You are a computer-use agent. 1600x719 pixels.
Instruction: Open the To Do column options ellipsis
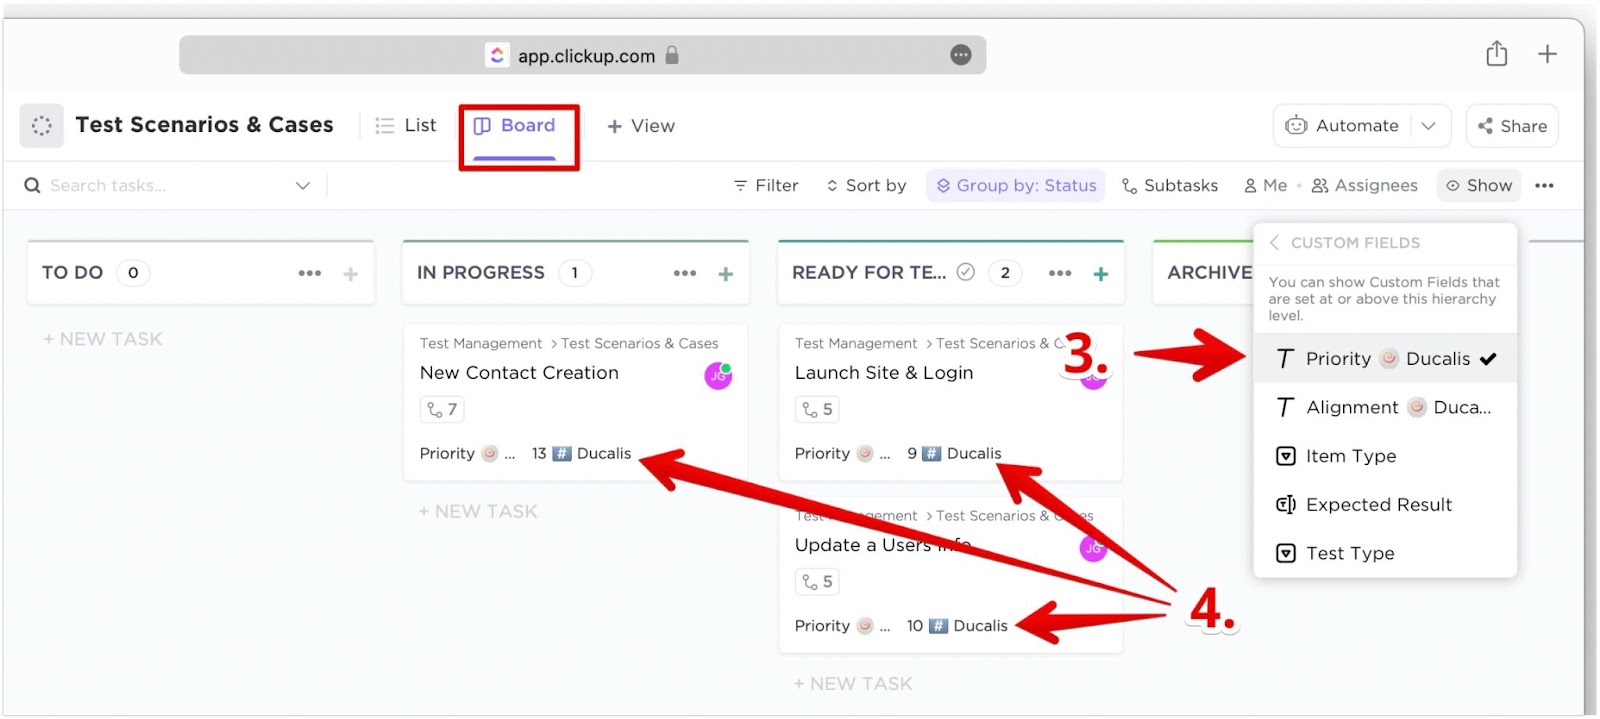click(310, 273)
